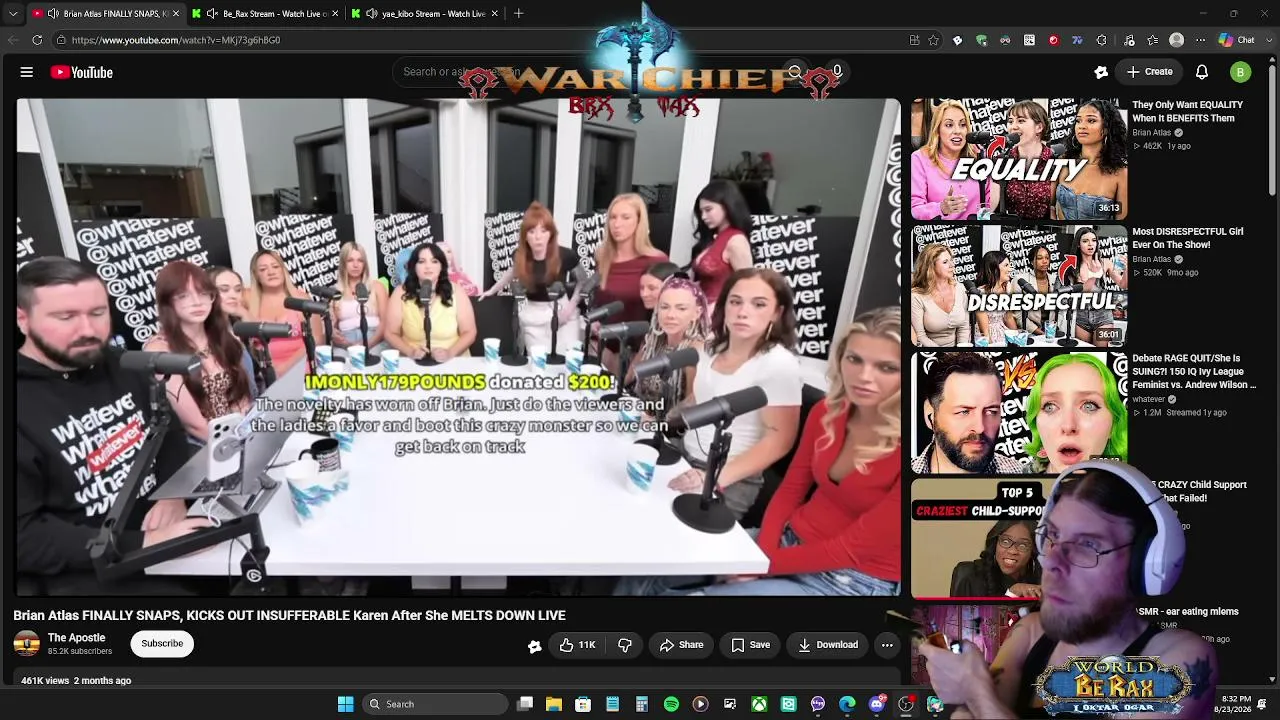Open The Apostle channel name link
This screenshot has height=720, width=1280.
tap(76, 638)
